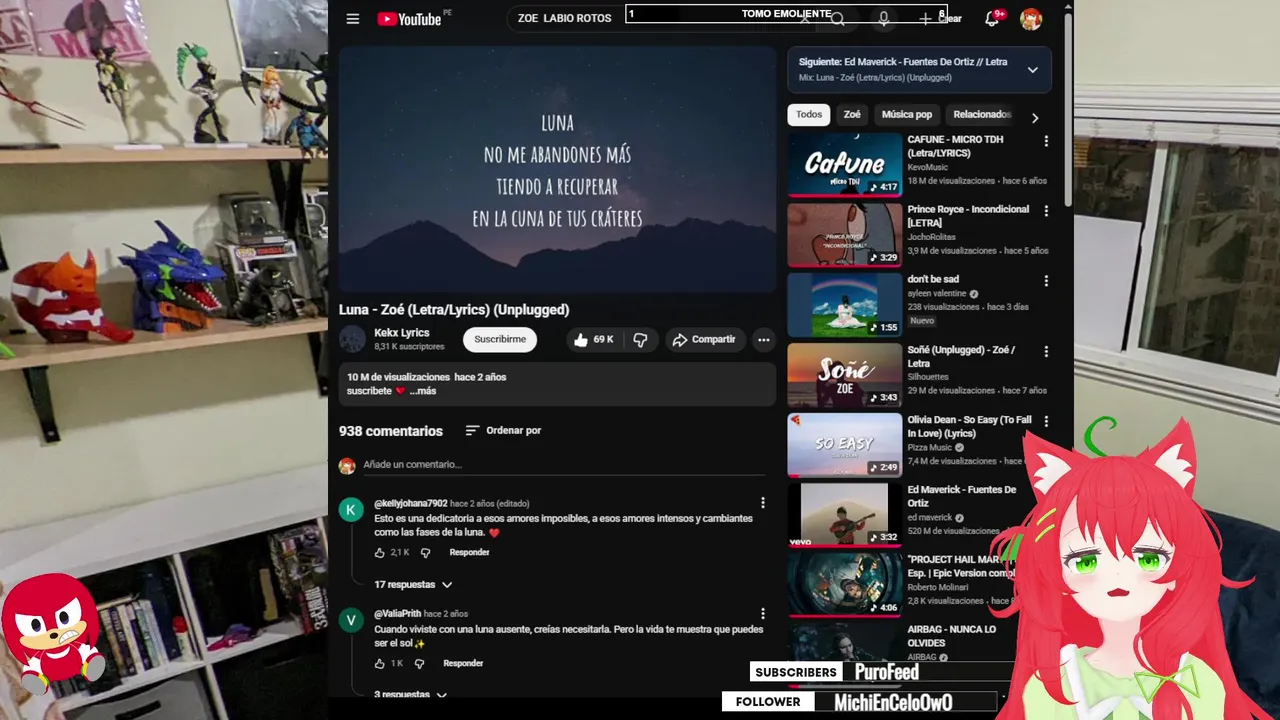Open the YouTube hamburger guide menu
1280x720 pixels.
(352, 18)
